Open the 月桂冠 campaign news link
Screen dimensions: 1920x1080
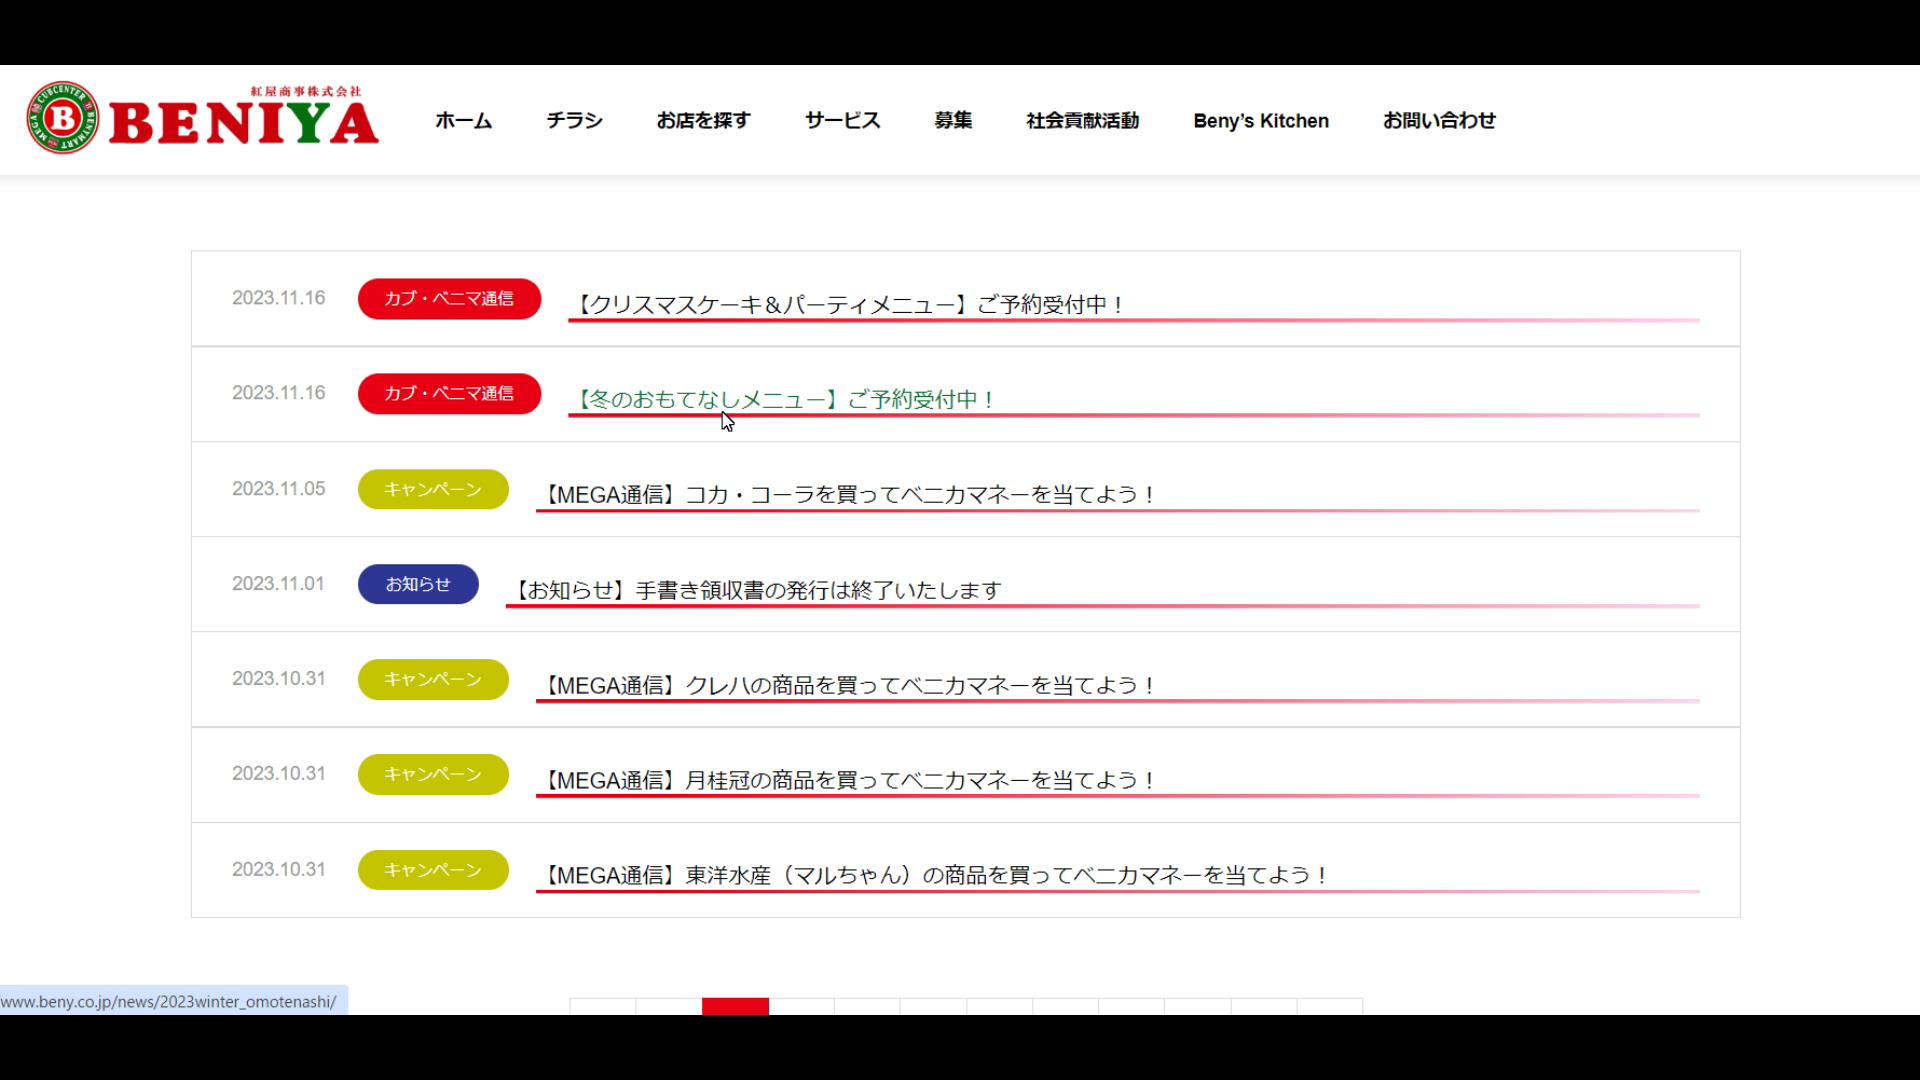(850, 780)
